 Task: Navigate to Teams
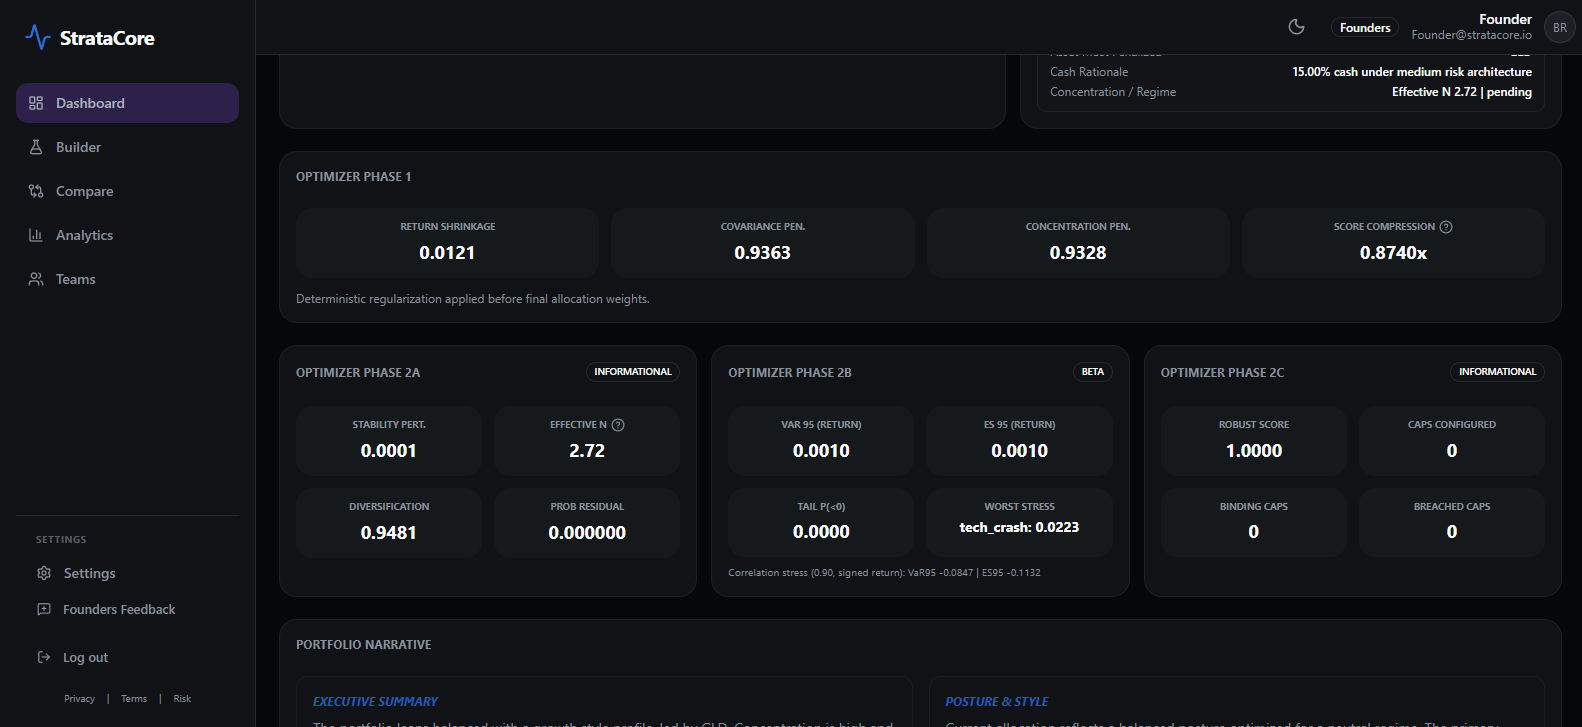[x=127, y=279]
